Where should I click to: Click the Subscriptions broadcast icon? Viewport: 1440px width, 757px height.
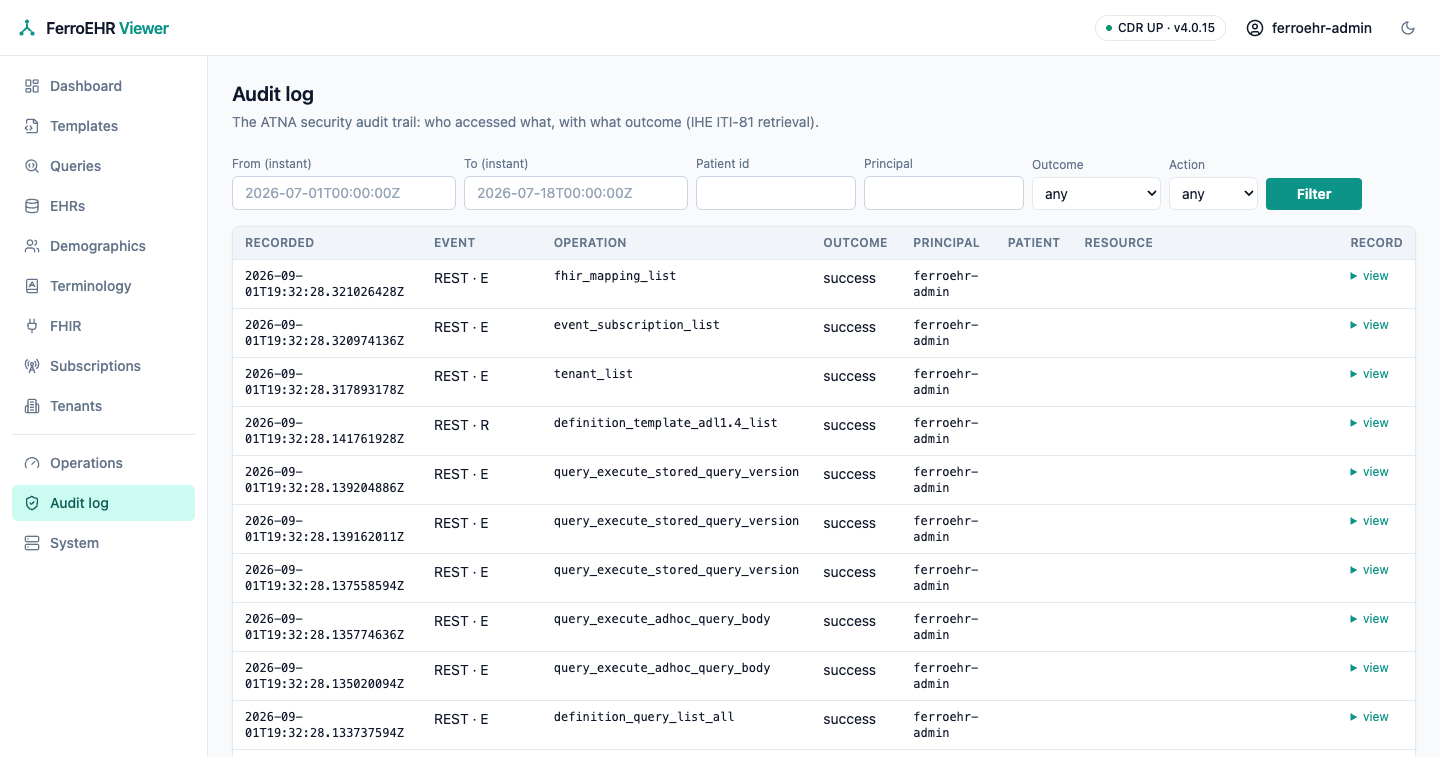point(32,366)
